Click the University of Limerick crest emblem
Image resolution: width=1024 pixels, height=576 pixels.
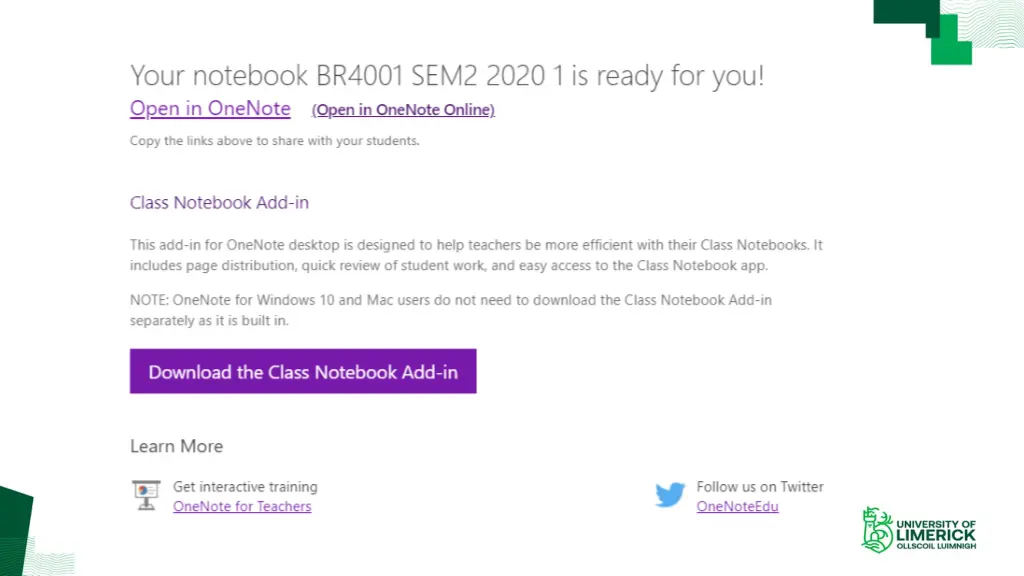pyautogui.click(x=877, y=530)
